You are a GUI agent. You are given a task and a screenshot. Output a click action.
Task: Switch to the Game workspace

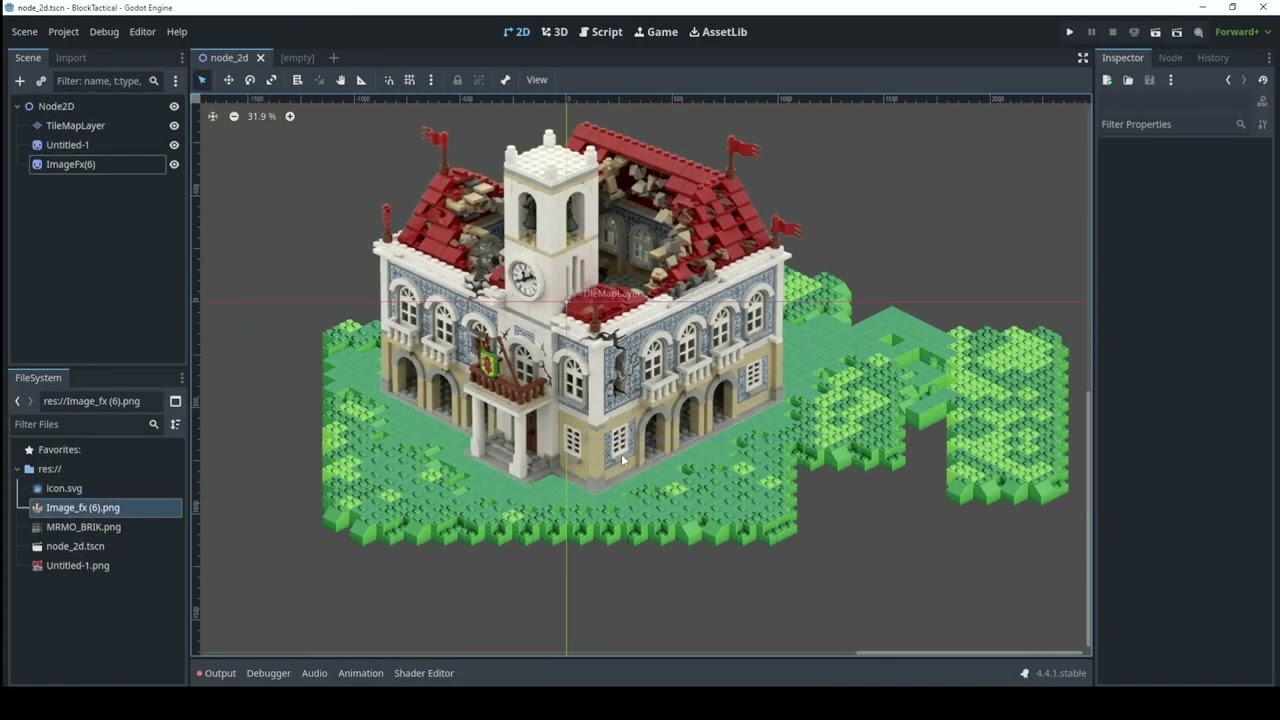(656, 32)
